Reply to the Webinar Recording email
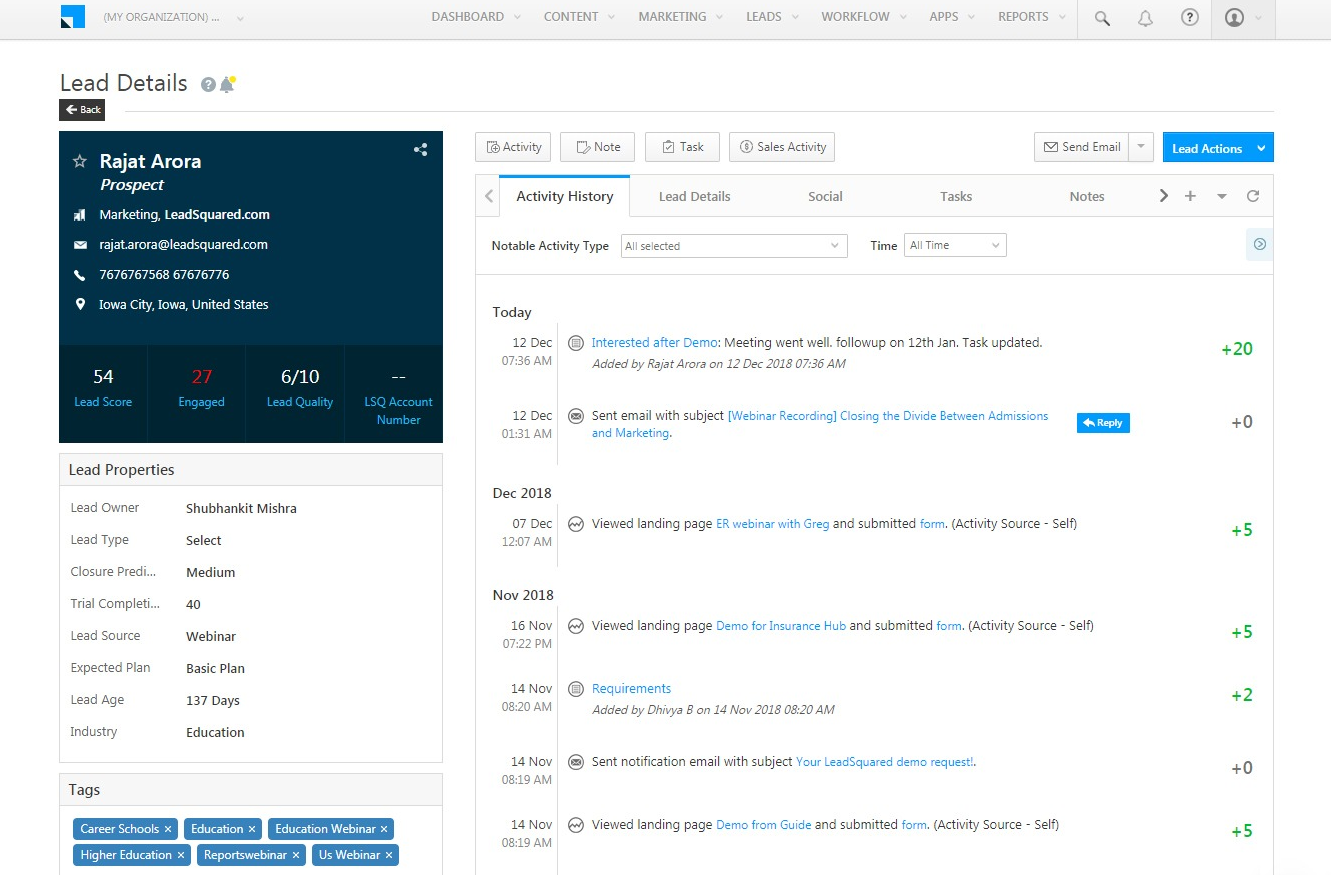 [x=1103, y=423]
